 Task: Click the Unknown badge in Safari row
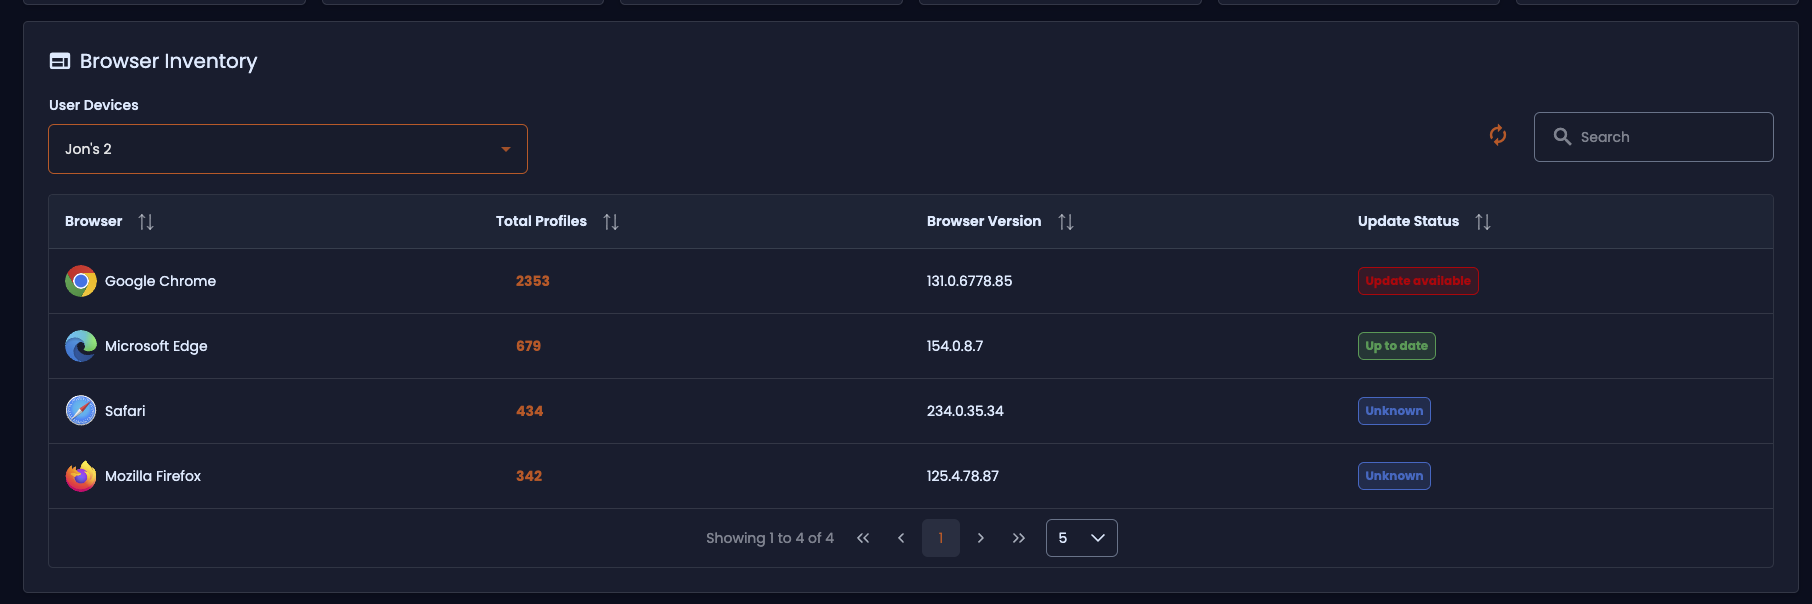[1394, 411]
